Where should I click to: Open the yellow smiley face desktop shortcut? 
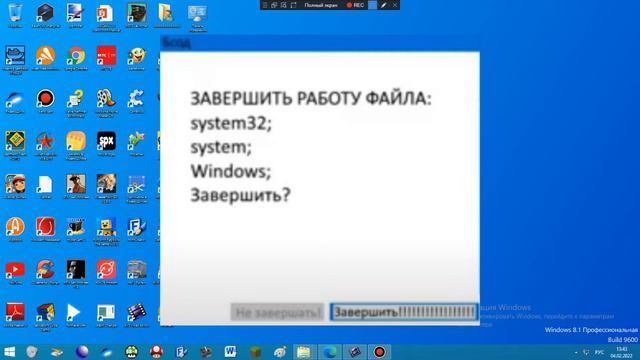[136, 56]
